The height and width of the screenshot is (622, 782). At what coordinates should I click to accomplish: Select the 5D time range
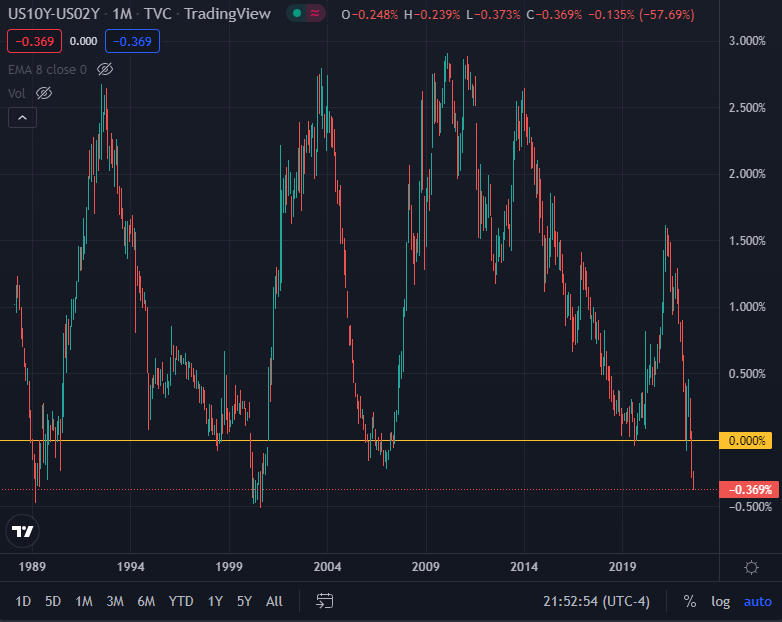[x=53, y=602]
